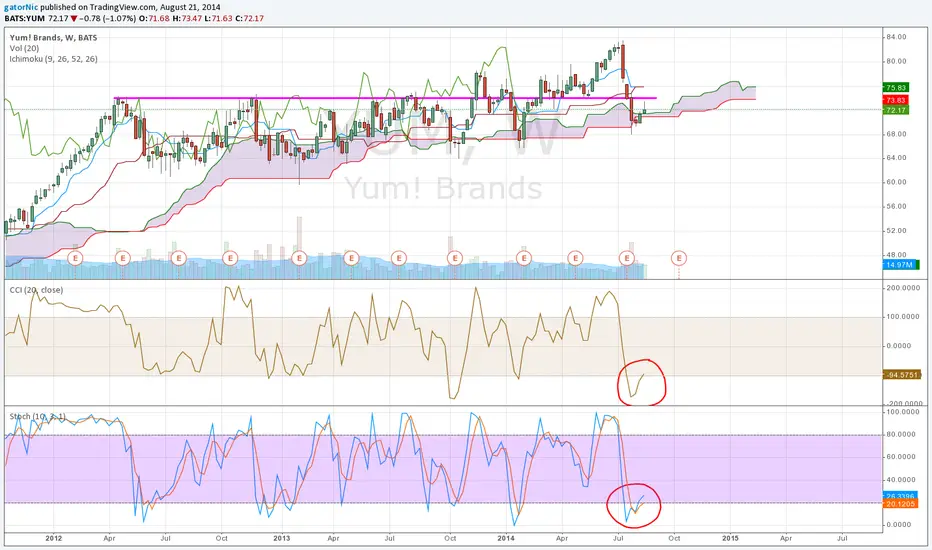
Task: Click the 68.00 price axis label
Action: point(896,134)
